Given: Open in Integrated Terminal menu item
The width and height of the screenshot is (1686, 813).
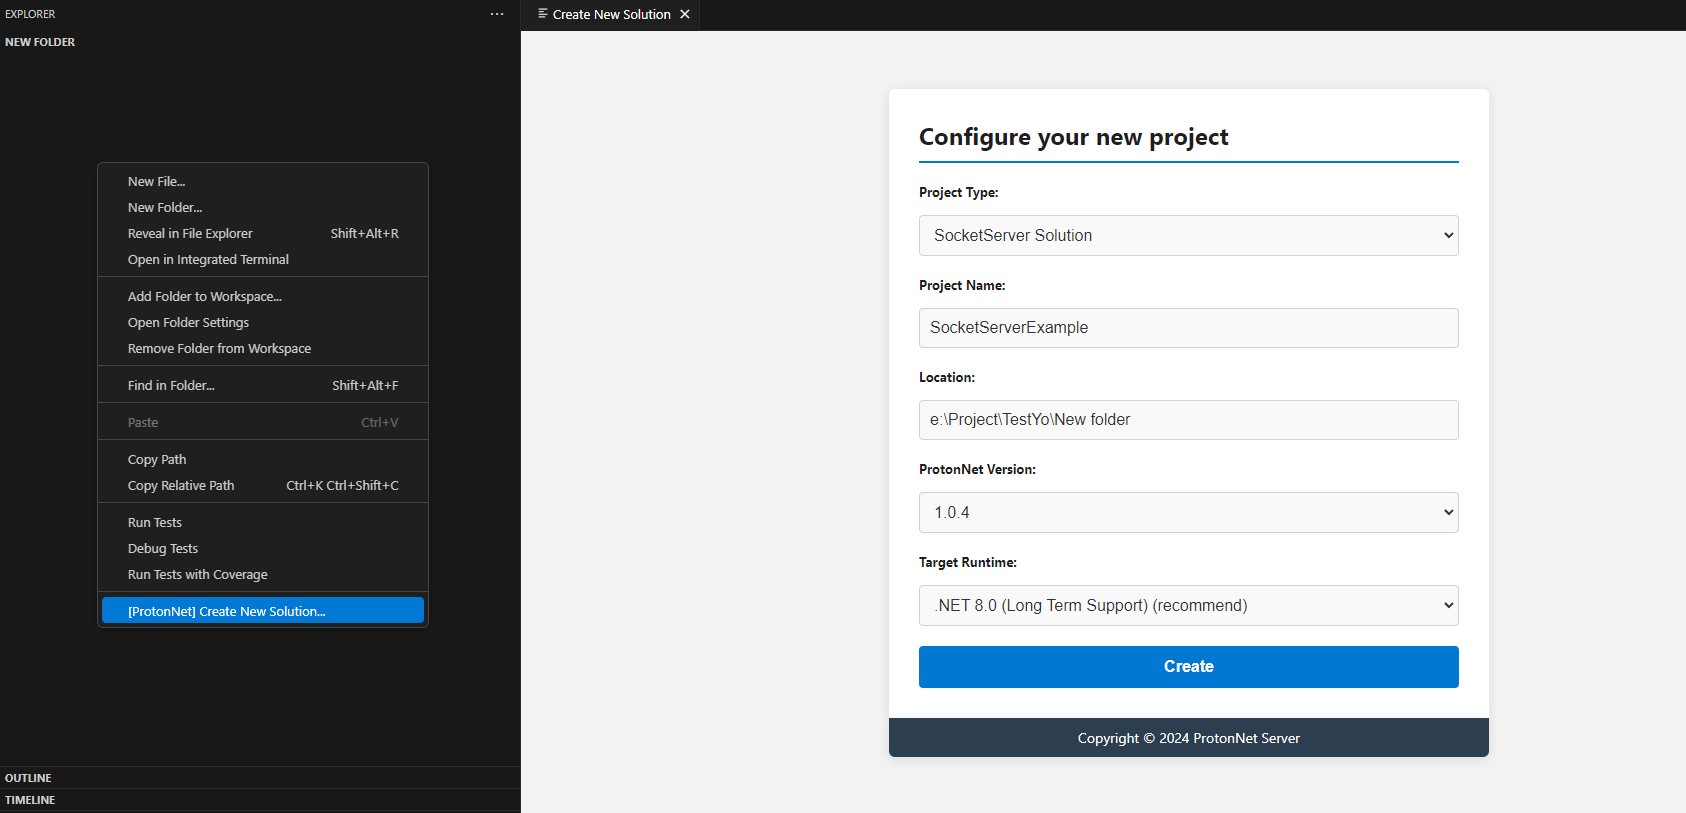Looking at the screenshot, I should point(263,259).
